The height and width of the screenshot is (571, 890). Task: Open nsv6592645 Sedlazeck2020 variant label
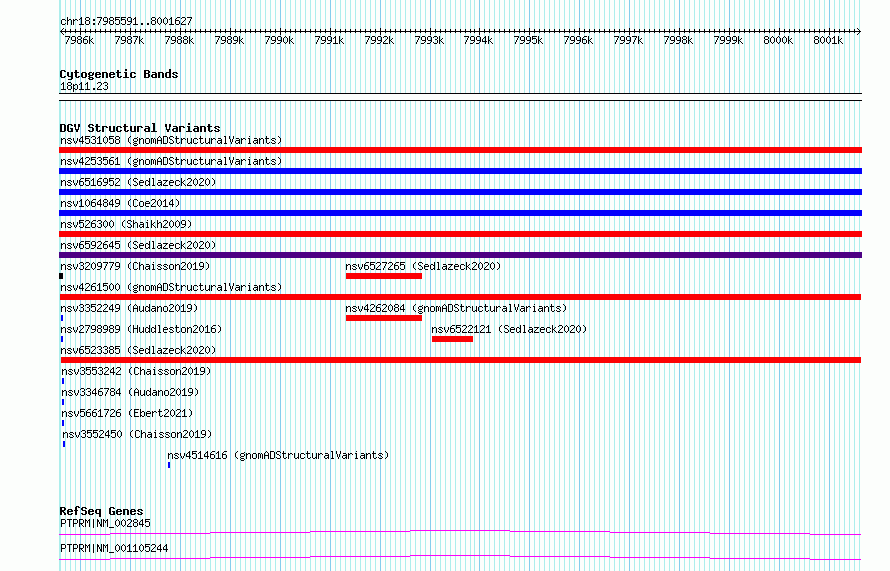[x=138, y=245]
